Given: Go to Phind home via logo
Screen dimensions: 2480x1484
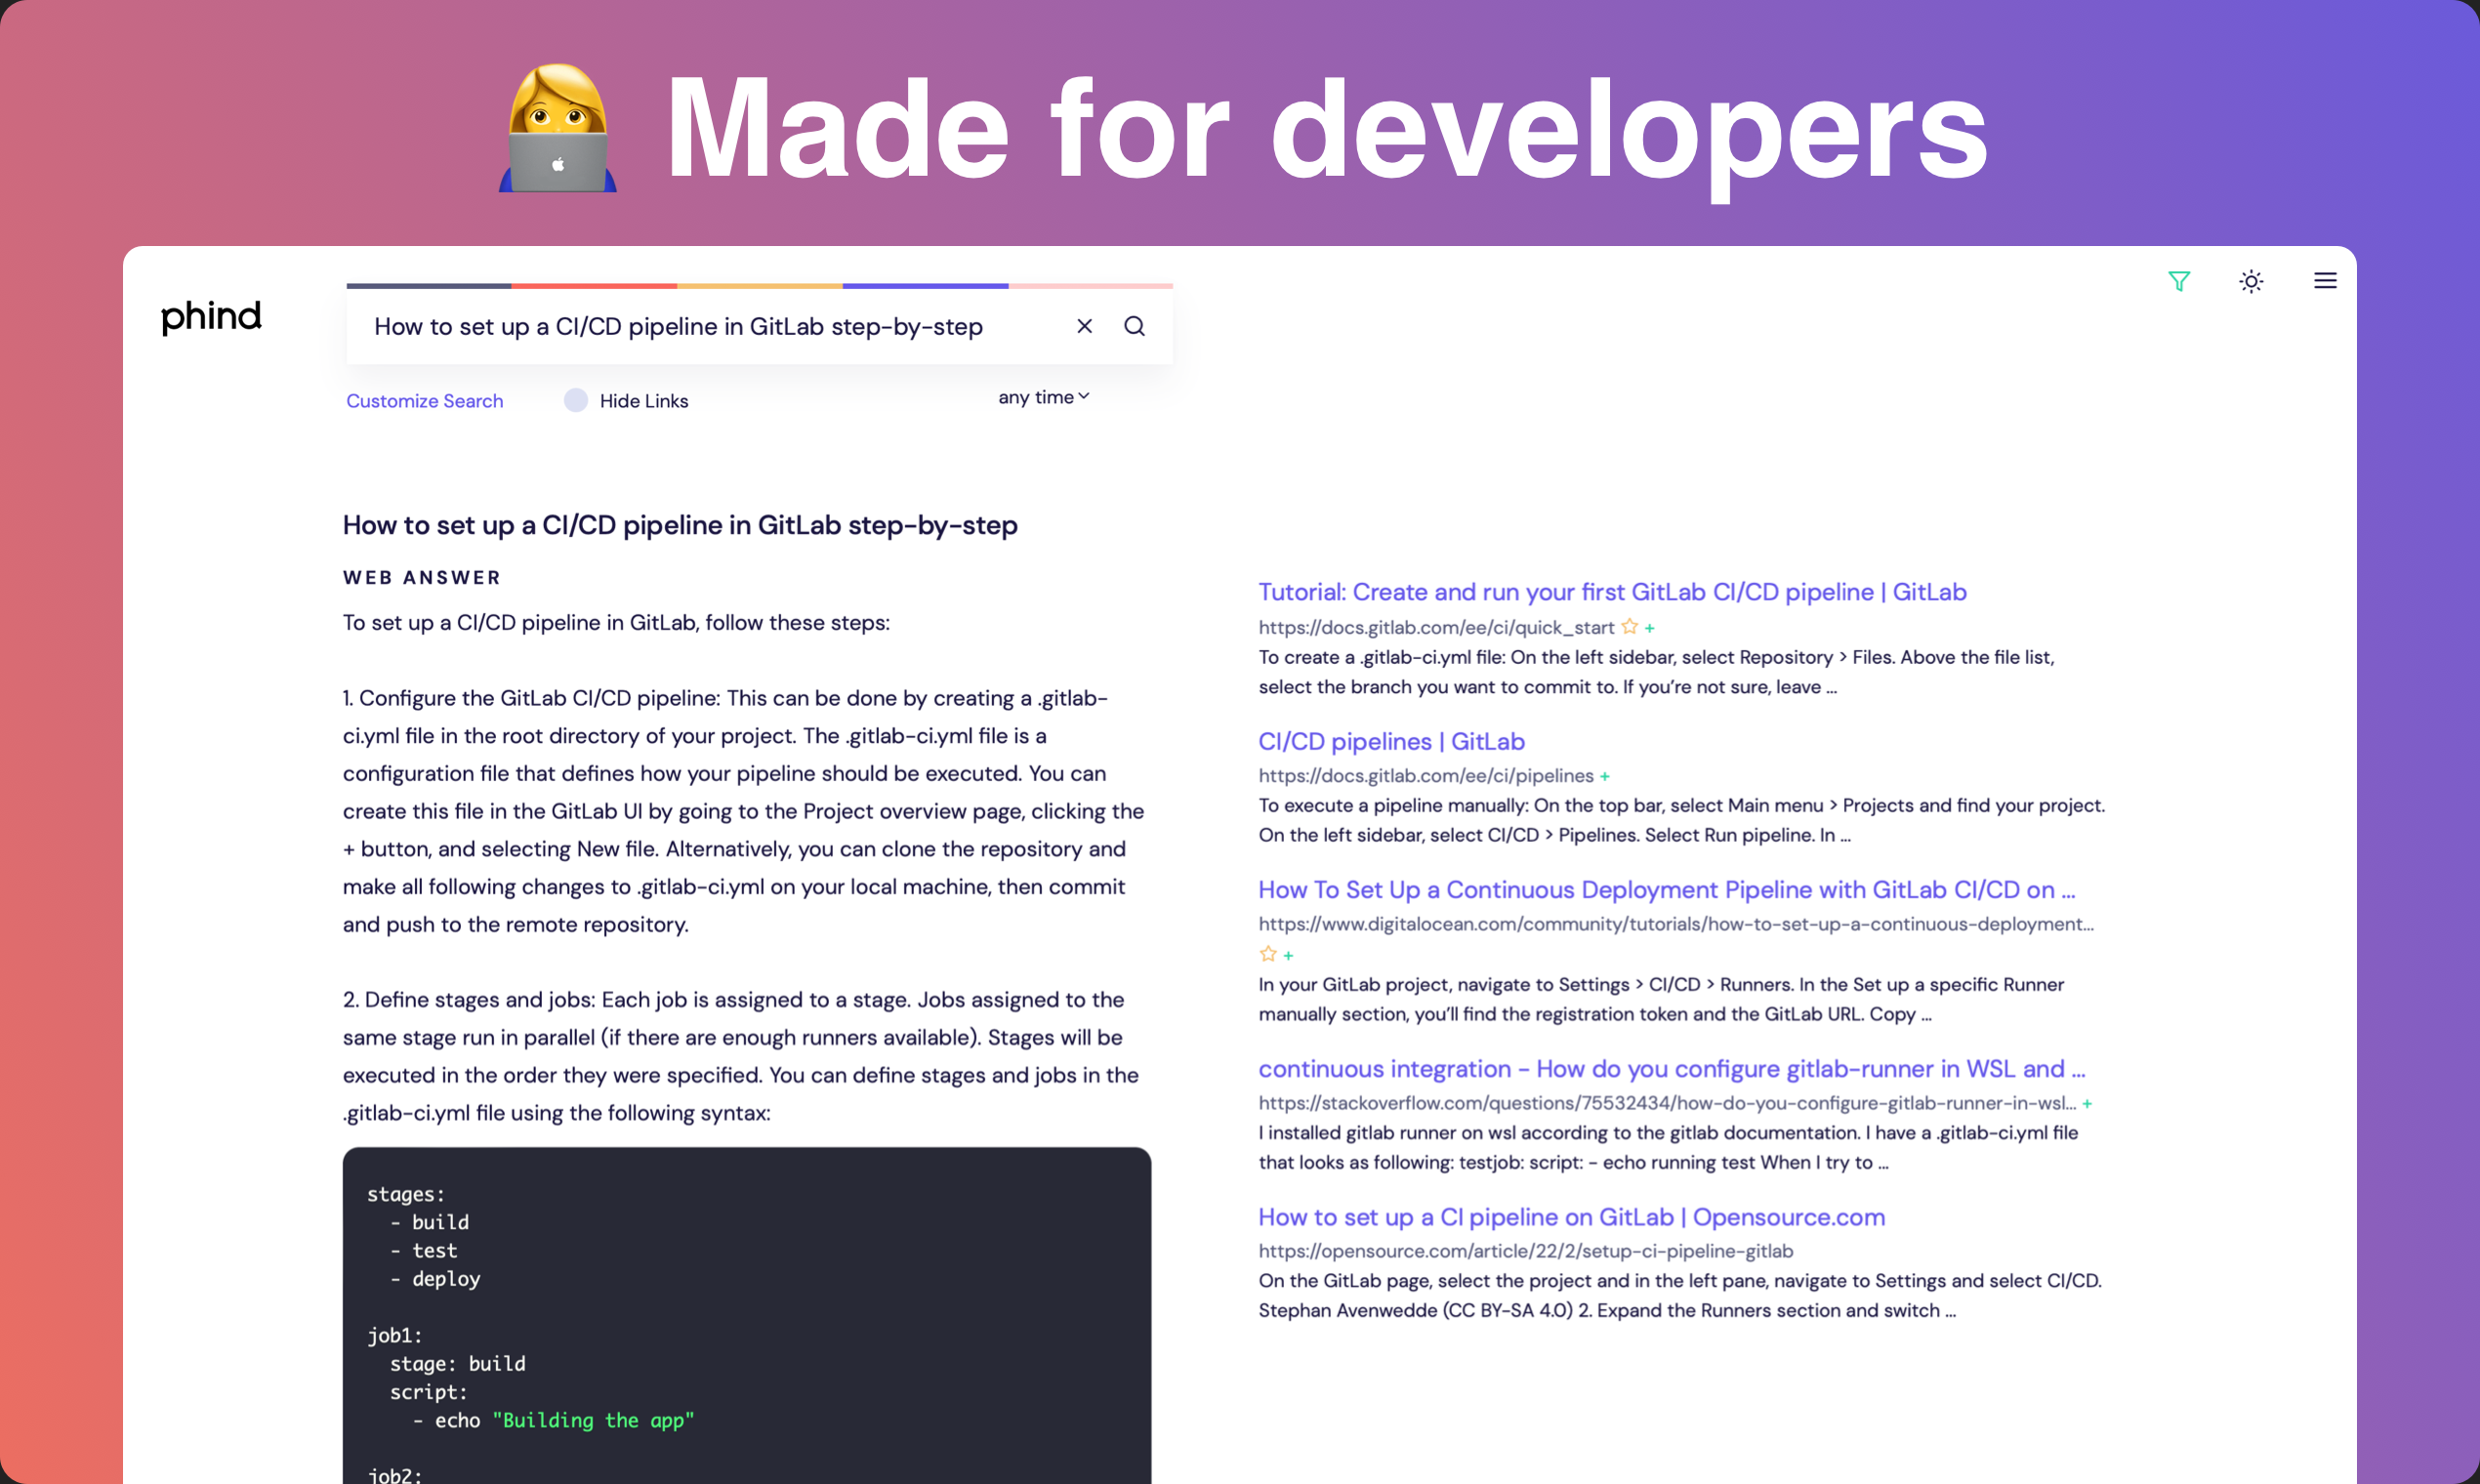Looking at the screenshot, I should tap(211, 316).
